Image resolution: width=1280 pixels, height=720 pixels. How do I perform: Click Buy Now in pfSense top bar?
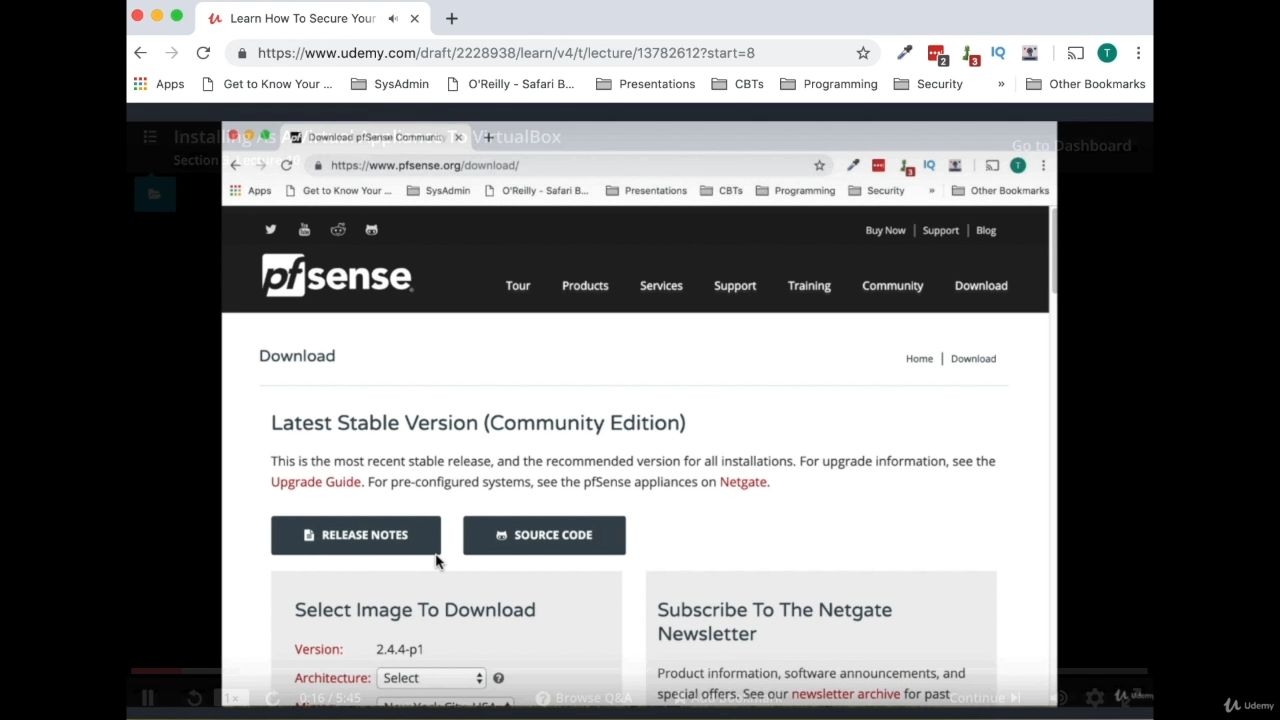tap(885, 230)
